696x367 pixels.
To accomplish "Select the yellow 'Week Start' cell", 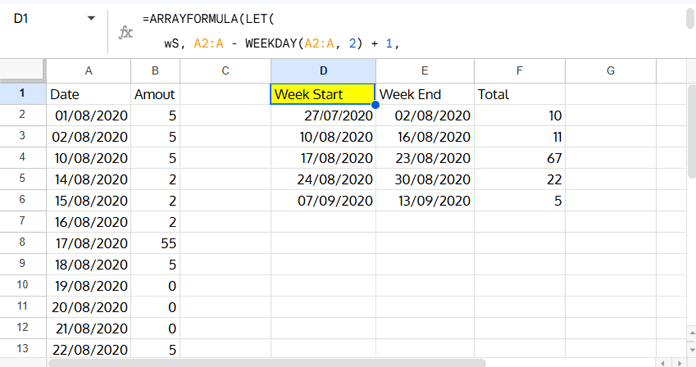I will point(323,94).
